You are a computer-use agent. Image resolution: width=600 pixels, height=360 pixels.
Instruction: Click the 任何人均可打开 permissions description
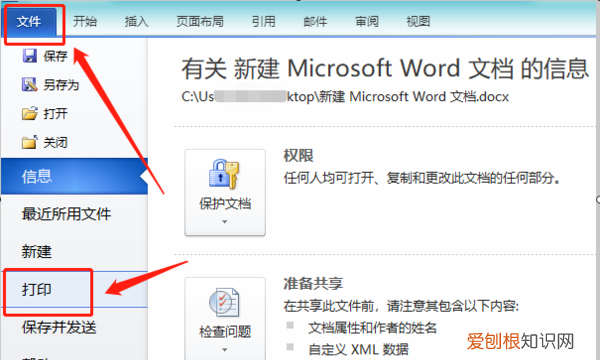tap(422, 178)
